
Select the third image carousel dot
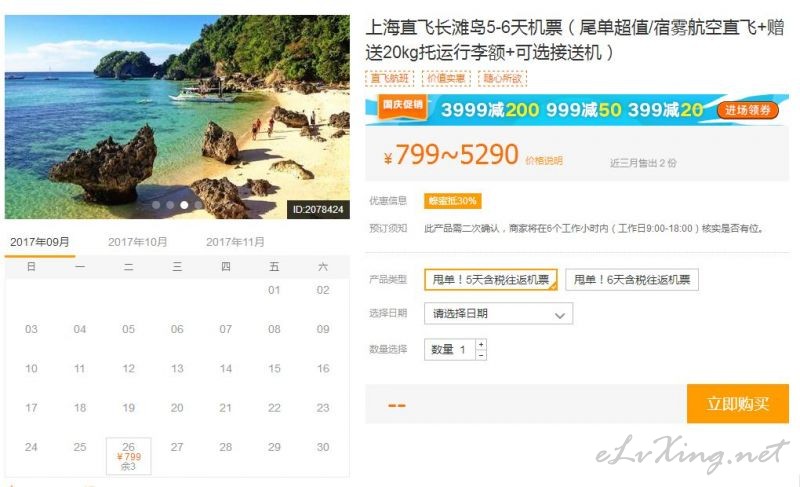tap(184, 205)
